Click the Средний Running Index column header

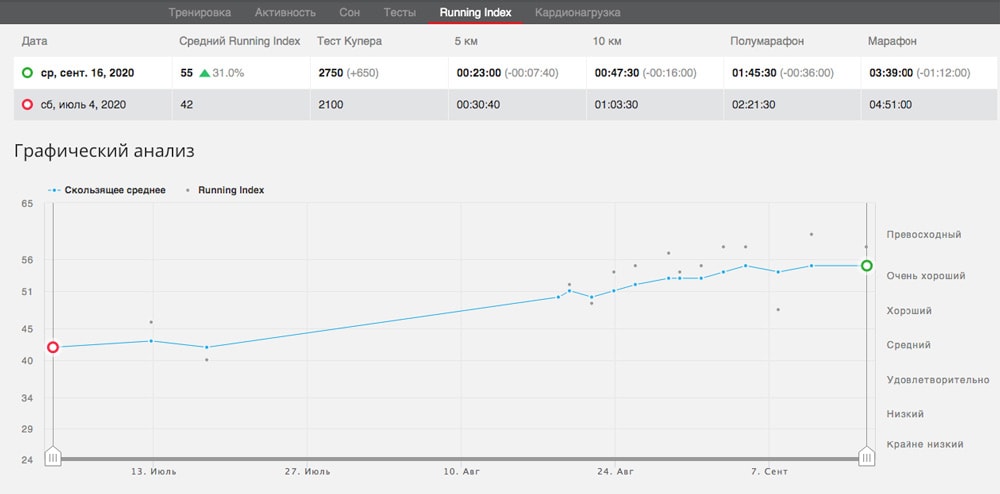pyautogui.click(x=239, y=41)
